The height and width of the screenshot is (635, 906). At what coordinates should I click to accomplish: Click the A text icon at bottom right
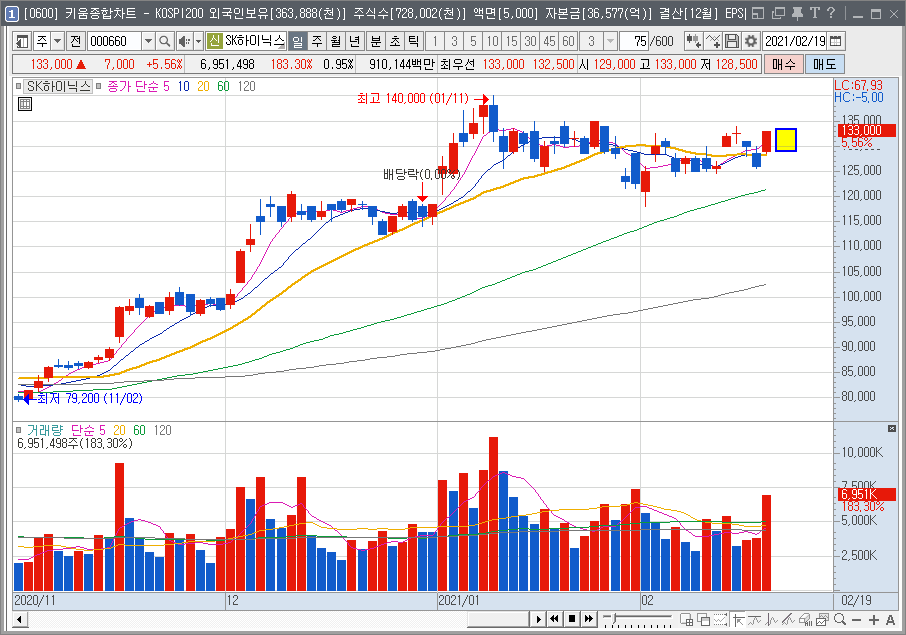[x=890, y=619]
